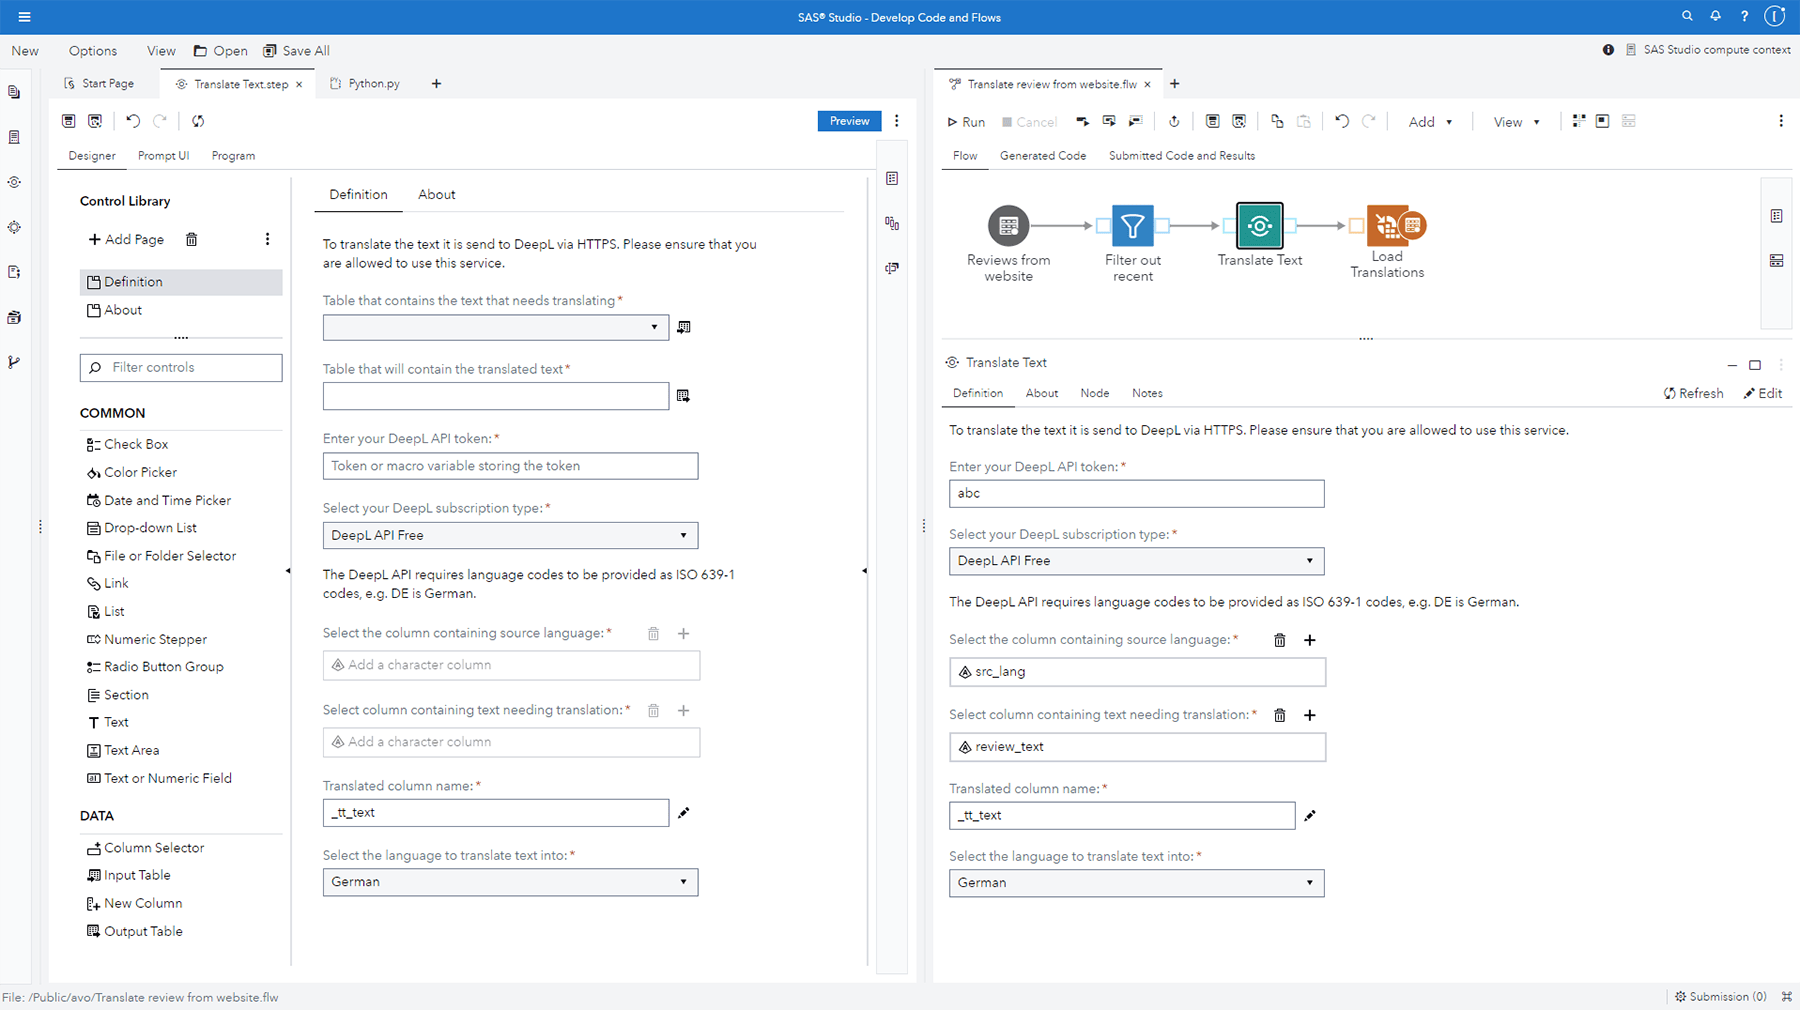Undo the last change using the flow toolbar
Viewport: 1800px width, 1010px height.
[x=1341, y=121]
